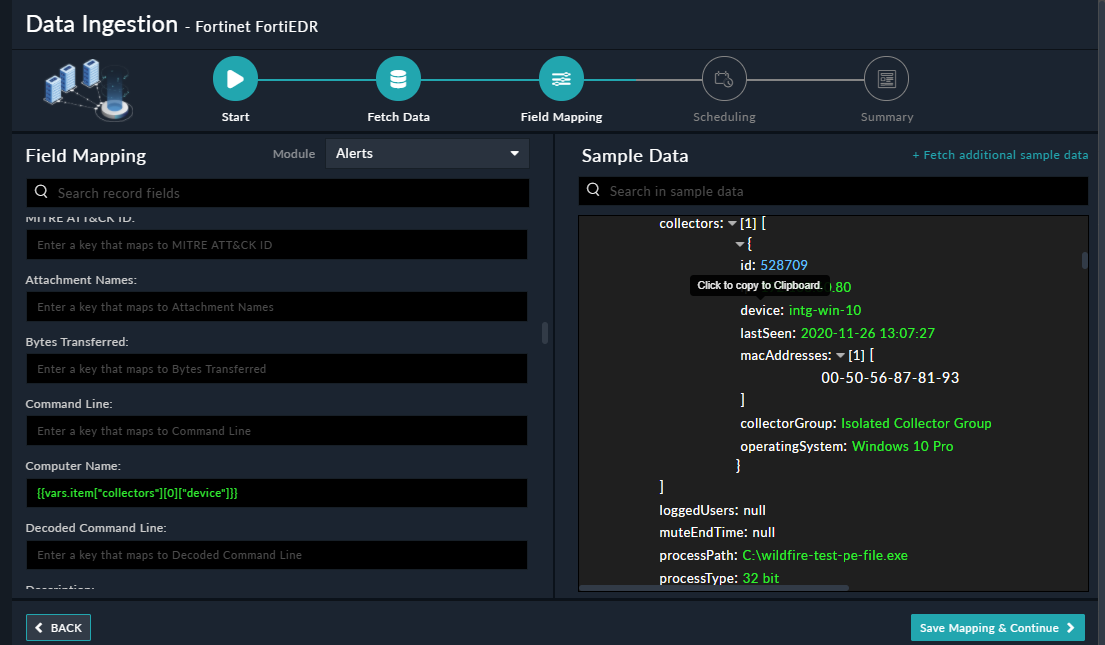Click Save Mapping & Continue
Screen dimensions: 1105x645
997,627
